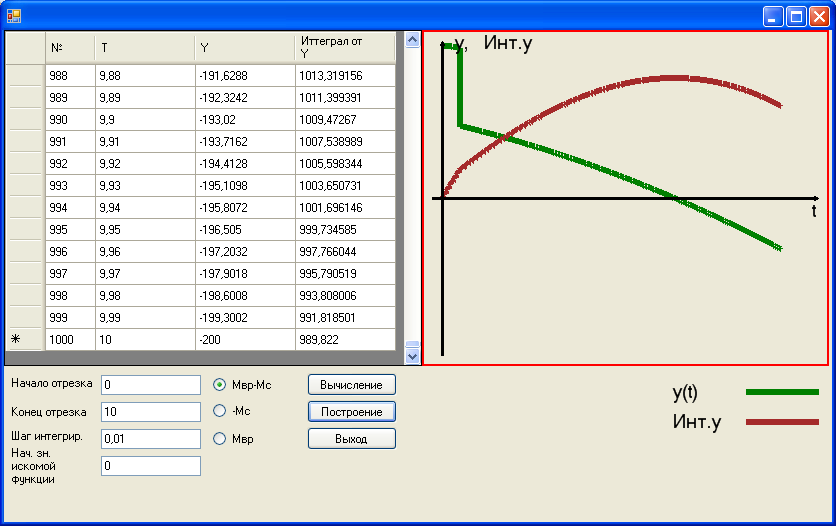The height and width of the screenshot is (526, 836).
Task: Select the -Мс radio button
Action: point(219,411)
